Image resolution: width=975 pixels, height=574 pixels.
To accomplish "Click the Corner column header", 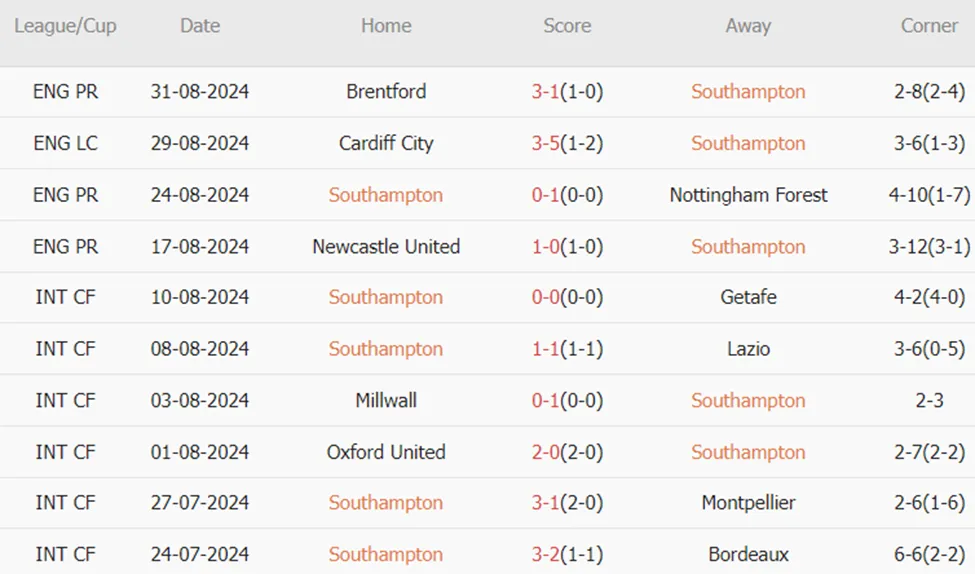I will pos(929,25).
